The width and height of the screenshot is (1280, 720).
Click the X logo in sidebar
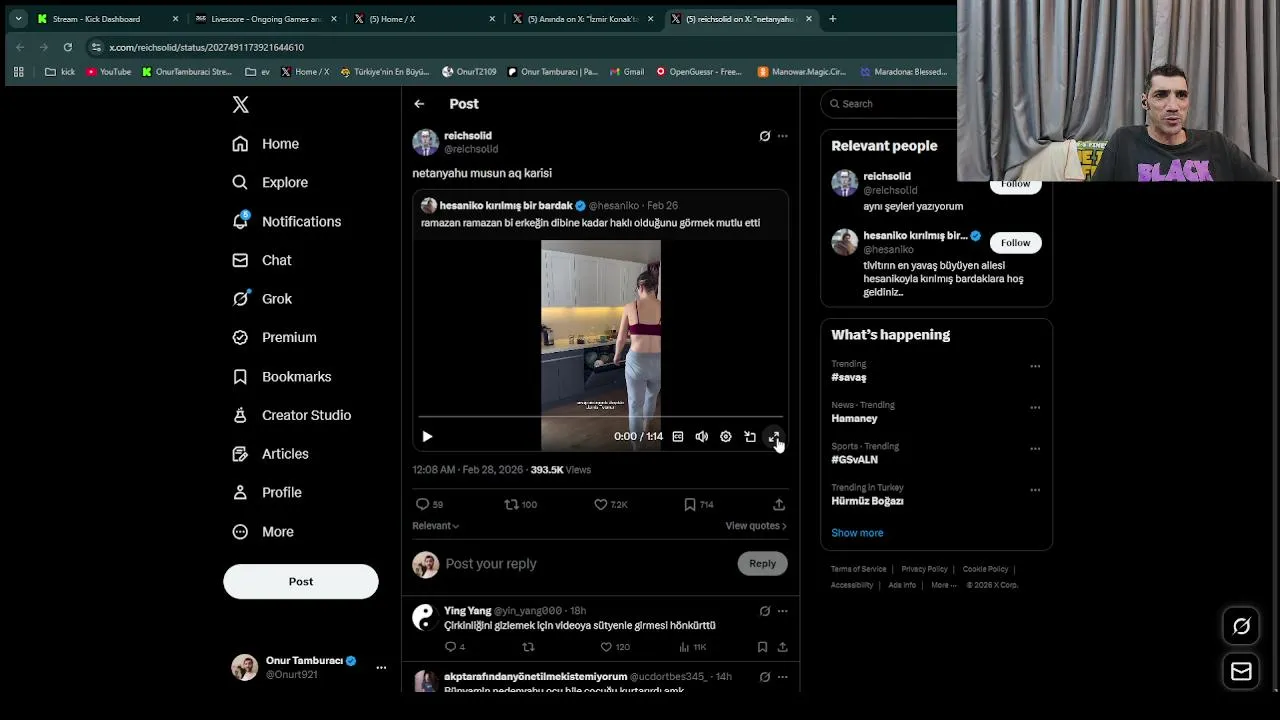point(240,104)
